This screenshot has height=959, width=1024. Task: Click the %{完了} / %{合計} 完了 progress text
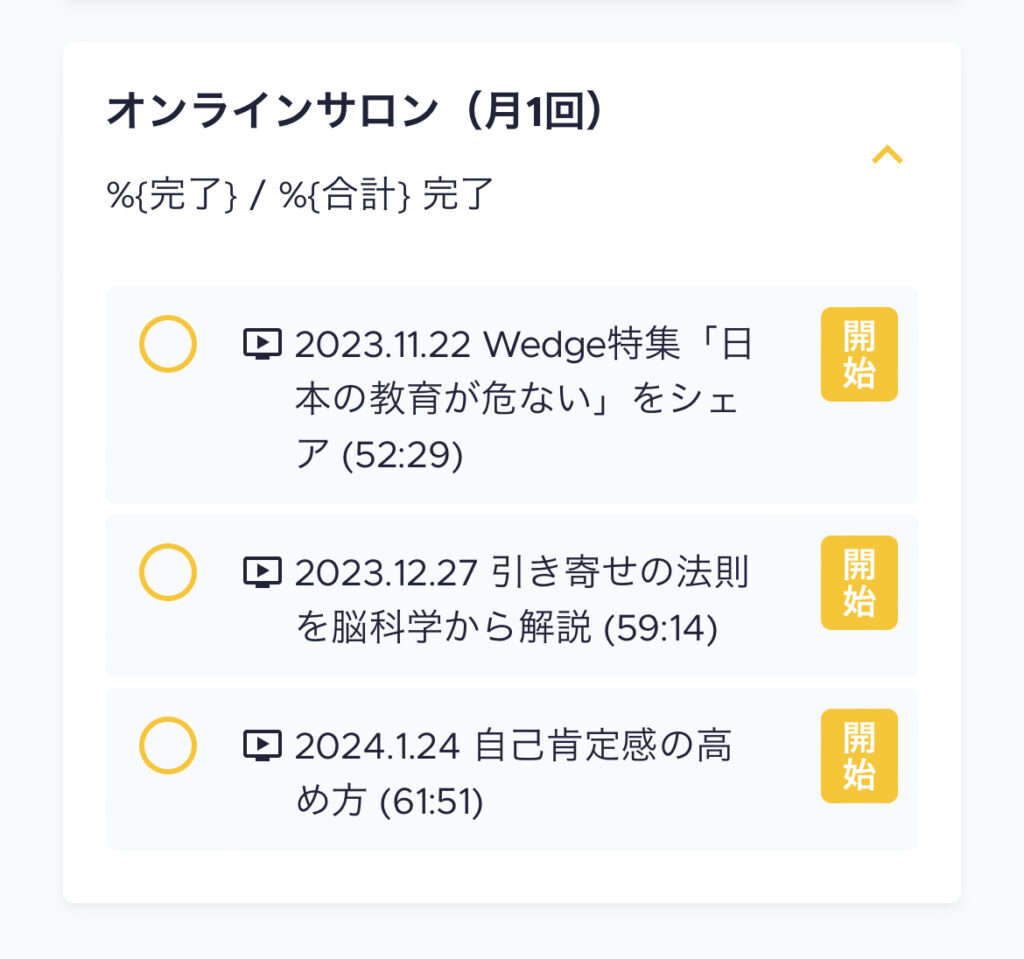[301, 194]
